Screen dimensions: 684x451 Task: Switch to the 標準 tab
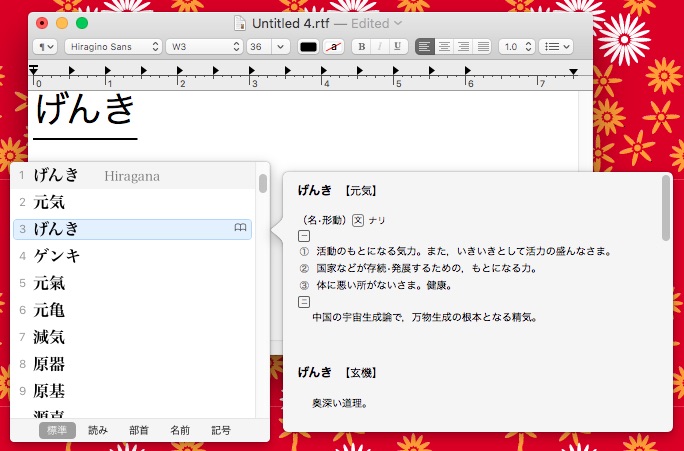[x=57, y=430]
